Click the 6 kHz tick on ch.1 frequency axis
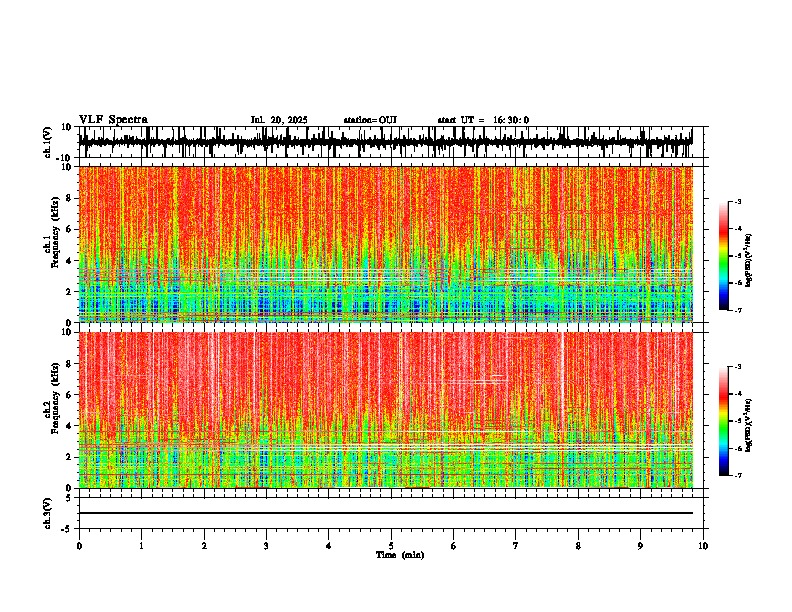This screenshot has height=612, width=792. (69, 230)
